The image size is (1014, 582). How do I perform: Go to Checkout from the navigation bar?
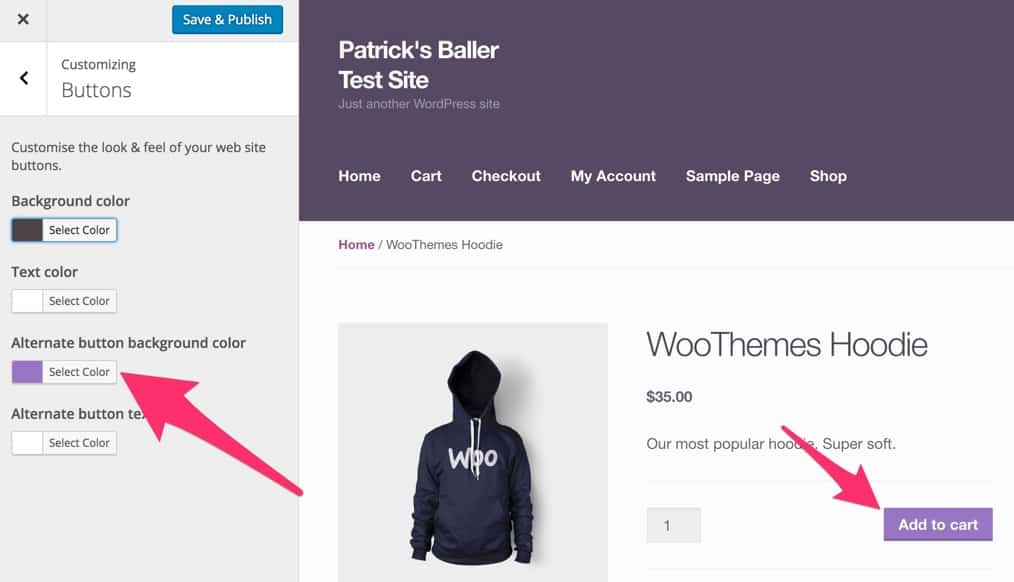pyautogui.click(x=506, y=176)
